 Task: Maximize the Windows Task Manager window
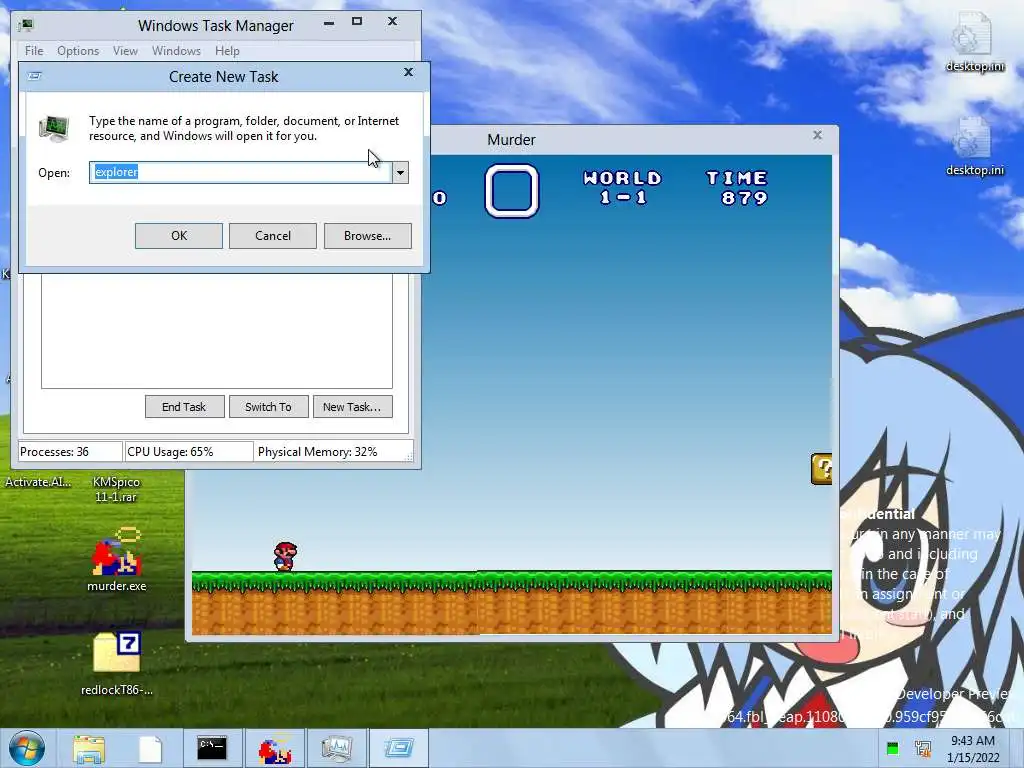[x=357, y=22]
